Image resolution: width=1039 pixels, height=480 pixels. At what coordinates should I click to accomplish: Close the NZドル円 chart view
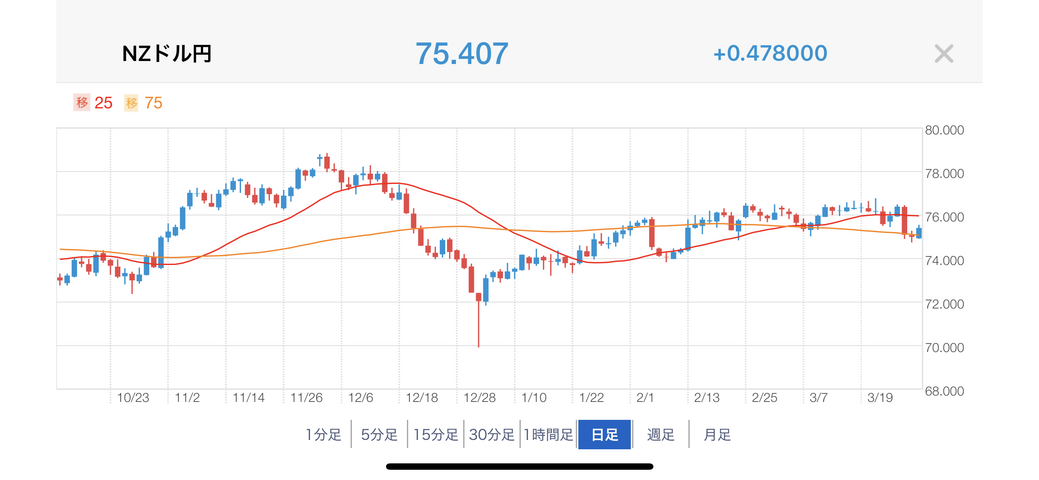(943, 54)
